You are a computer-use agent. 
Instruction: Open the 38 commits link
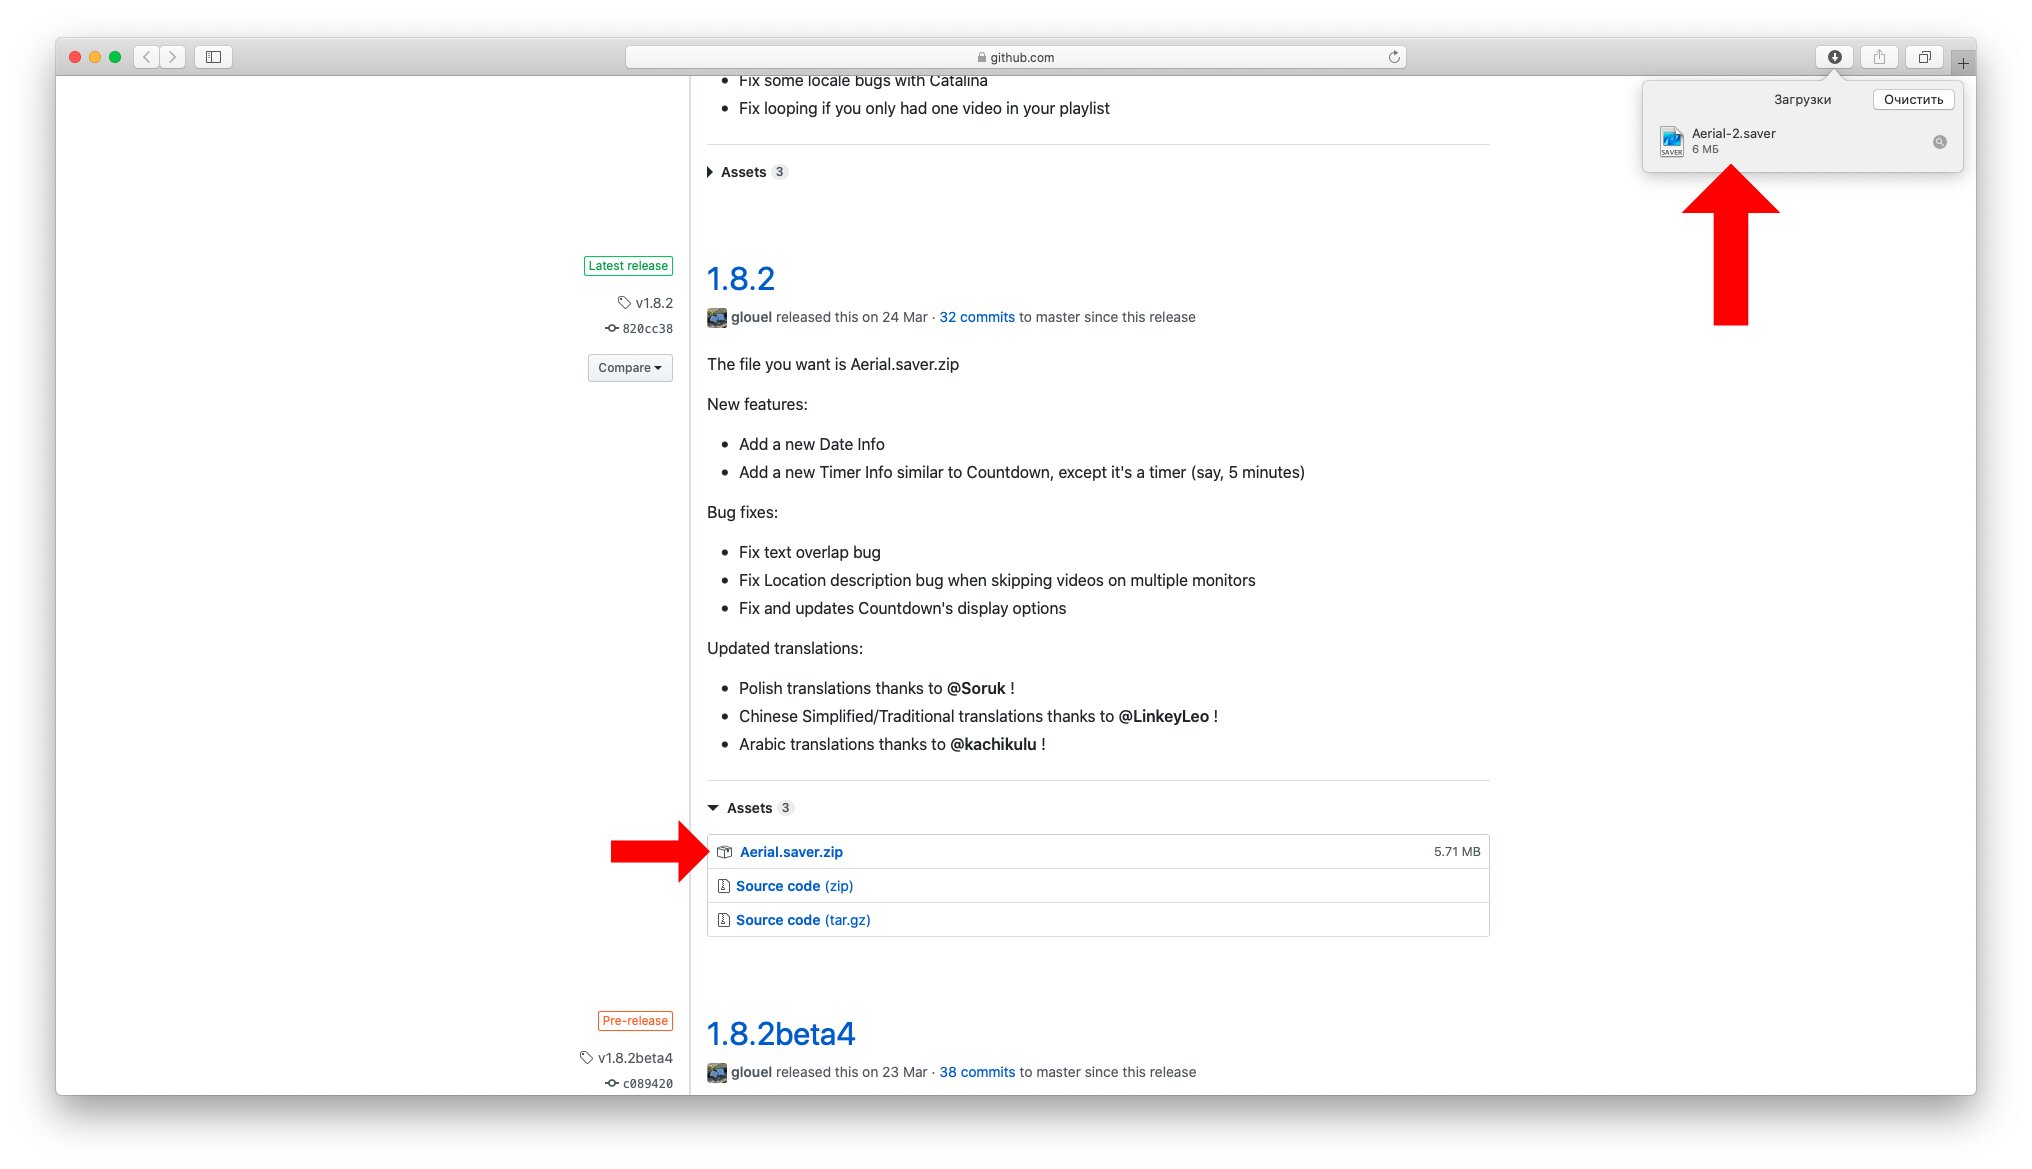click(977, 1072)
